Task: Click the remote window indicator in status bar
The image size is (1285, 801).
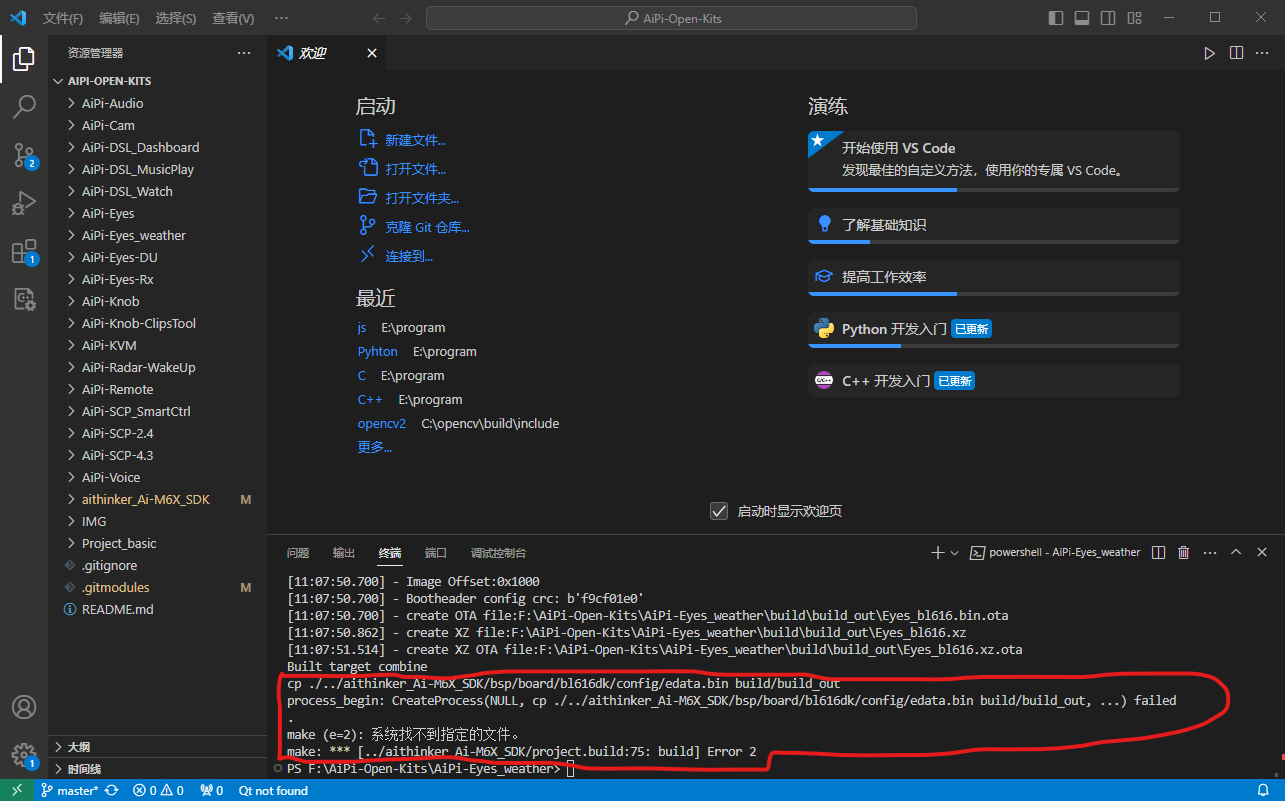Action: [17, 790]
